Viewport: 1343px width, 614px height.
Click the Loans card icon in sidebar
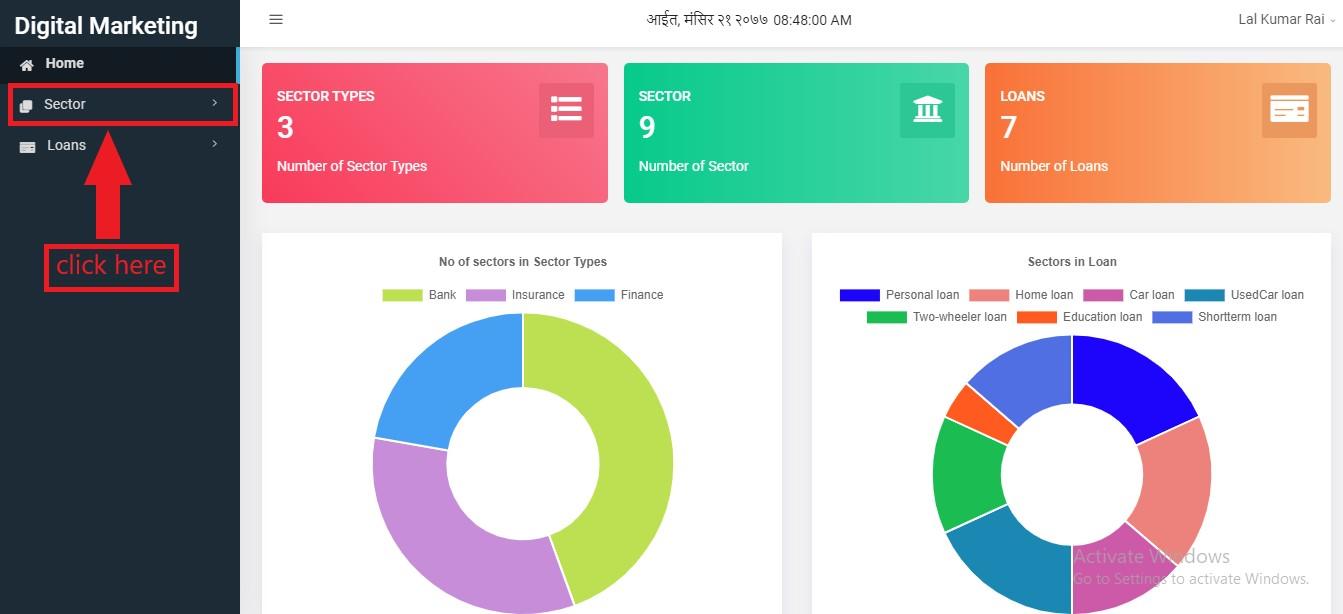click(28, 146)
